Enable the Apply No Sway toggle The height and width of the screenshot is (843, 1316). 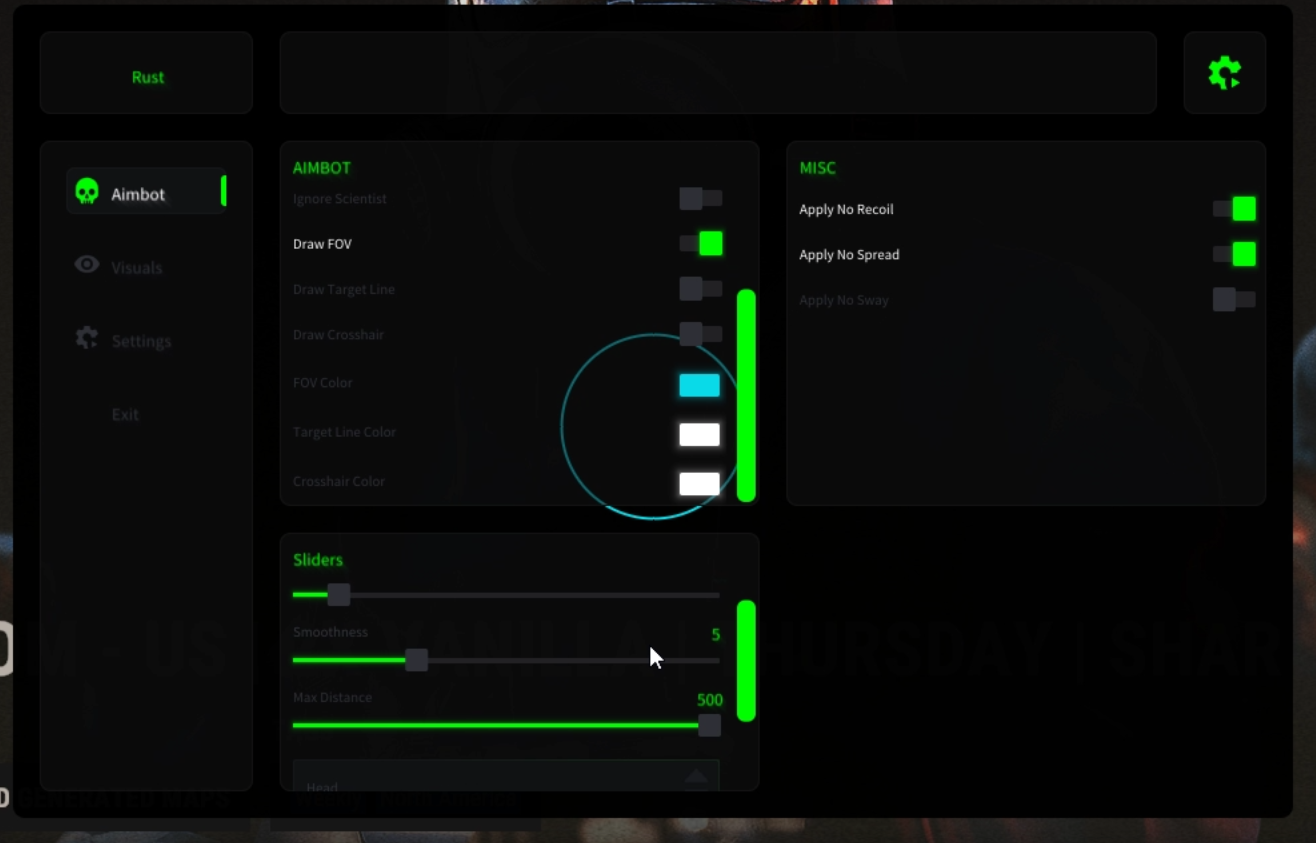pos(1233,299)
